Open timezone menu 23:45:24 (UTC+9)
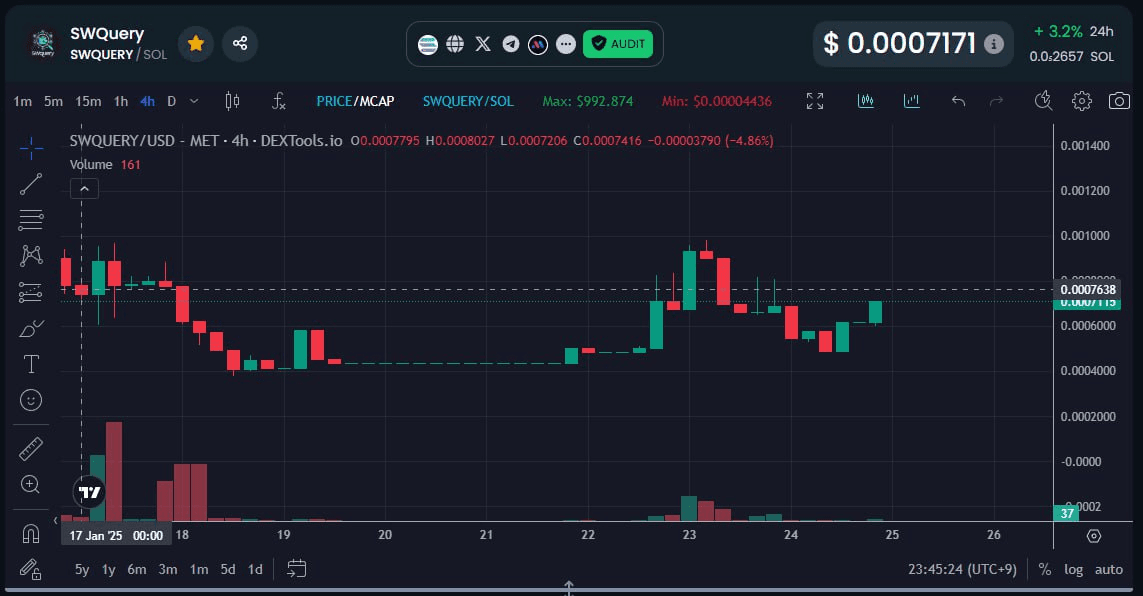The width and height of the screenshot is (1143, 596). [962, 570]
